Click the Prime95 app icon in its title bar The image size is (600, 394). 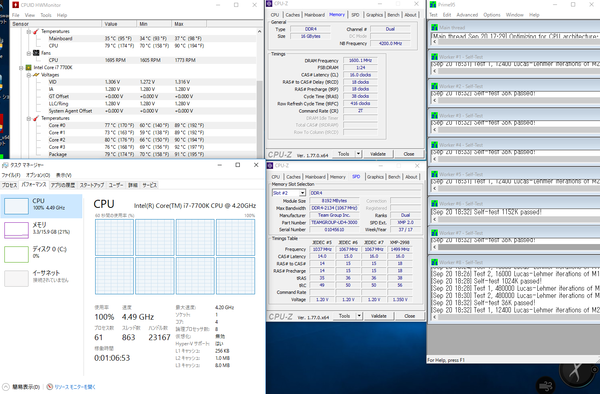(433, 5)
